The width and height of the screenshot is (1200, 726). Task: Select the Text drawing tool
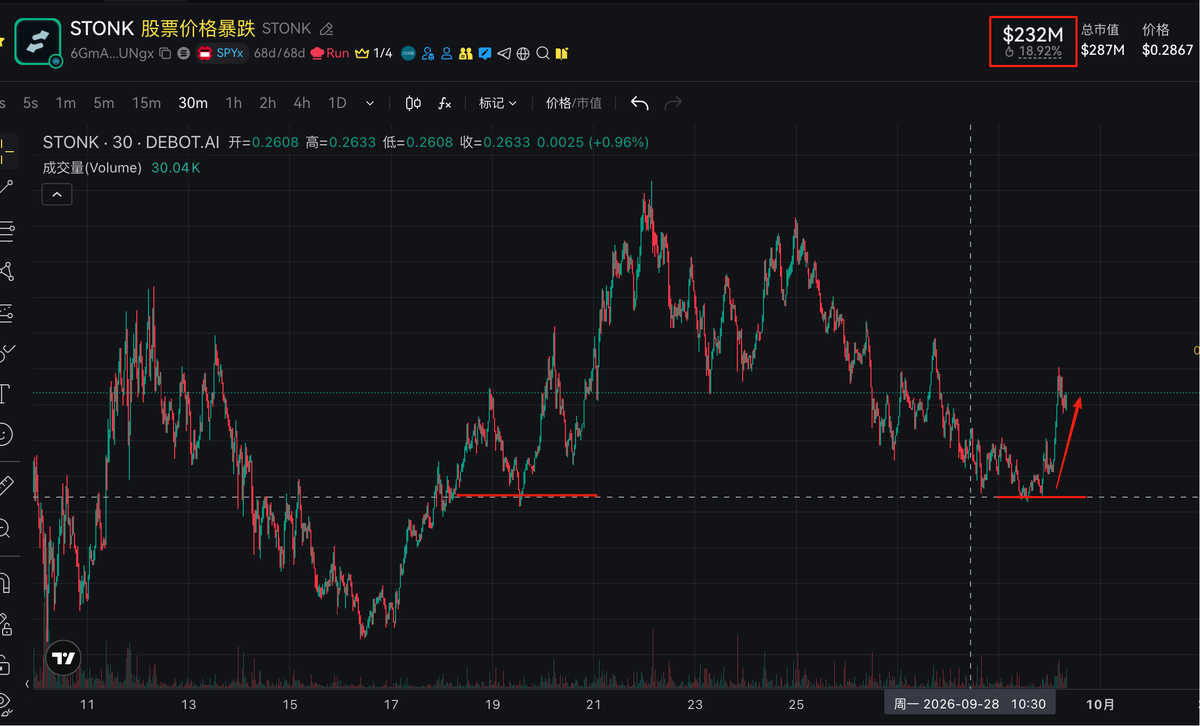pos(6,392)
